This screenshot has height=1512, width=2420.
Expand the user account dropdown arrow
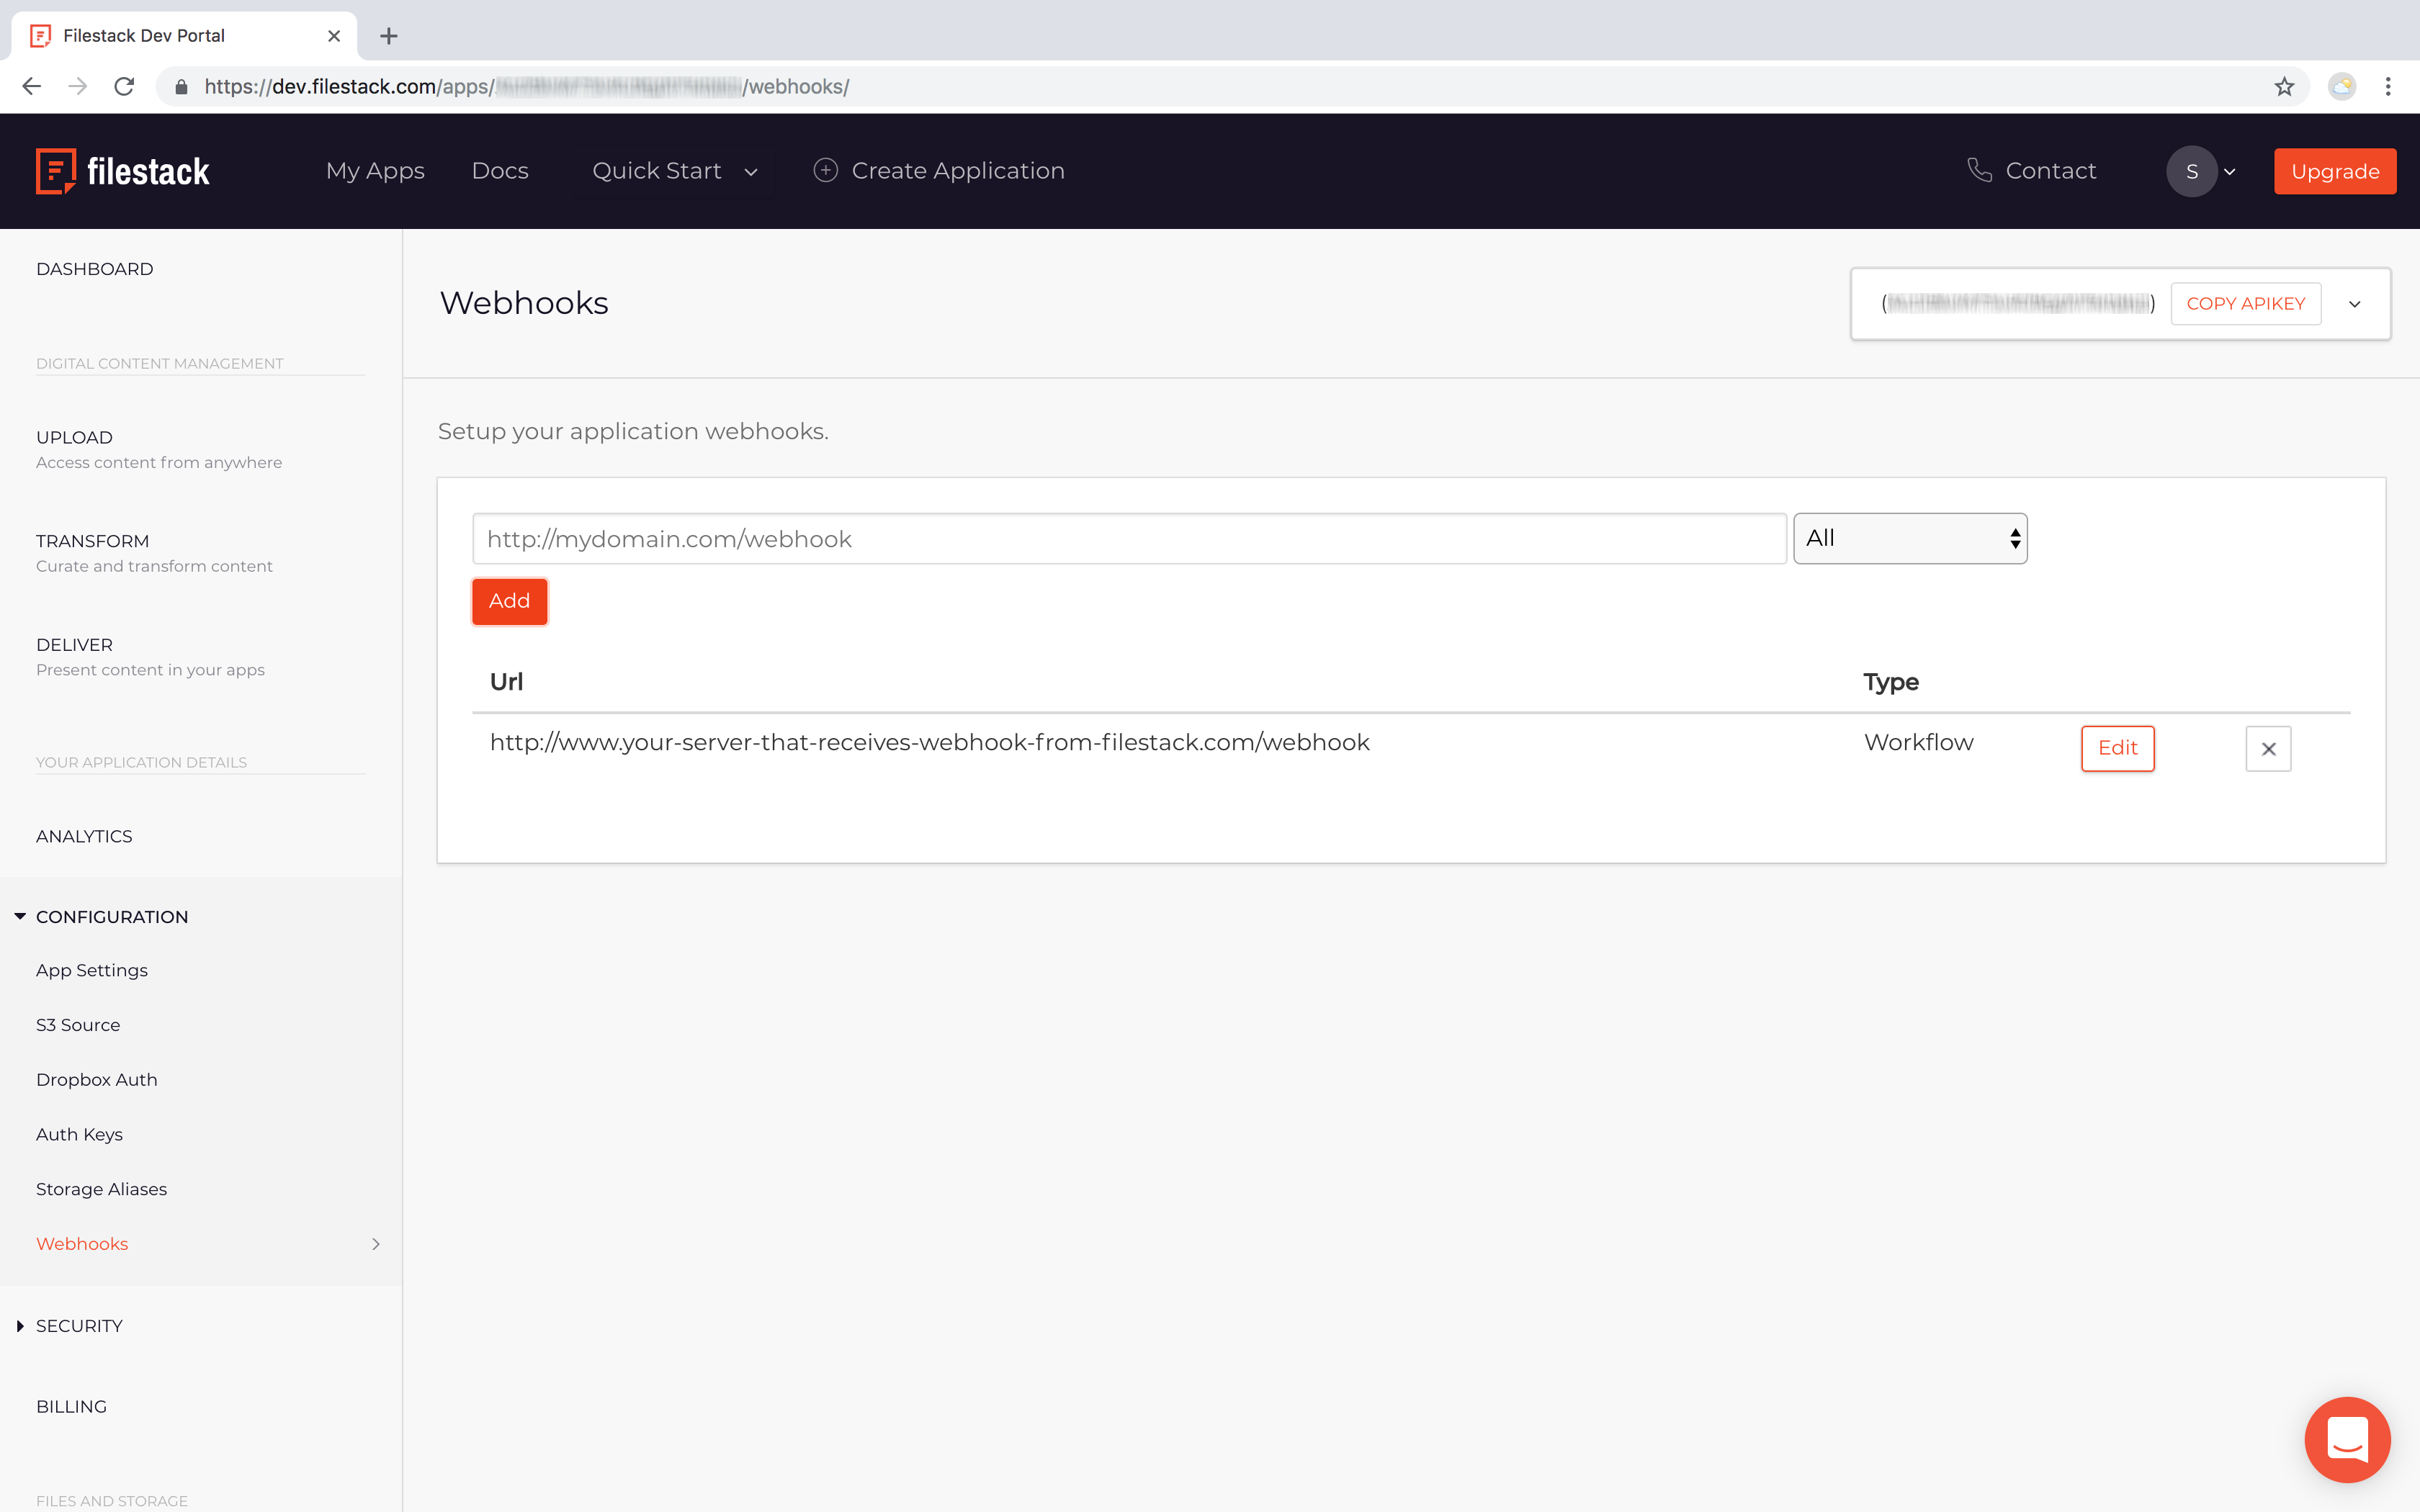point(2229,172)
